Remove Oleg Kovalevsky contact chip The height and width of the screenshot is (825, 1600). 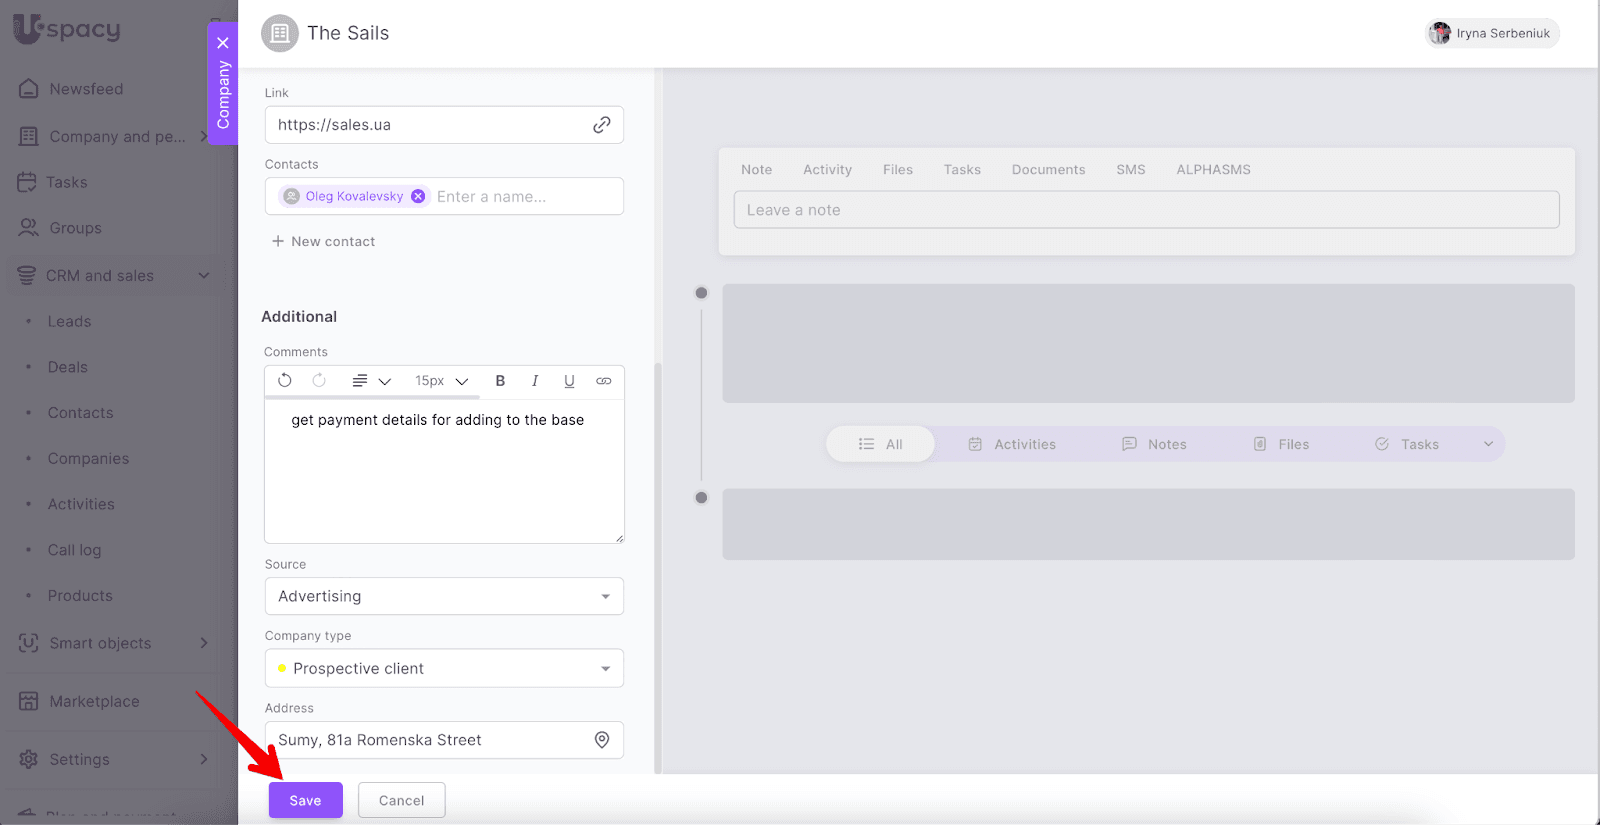pyautogui.click(x=418, y=197)
